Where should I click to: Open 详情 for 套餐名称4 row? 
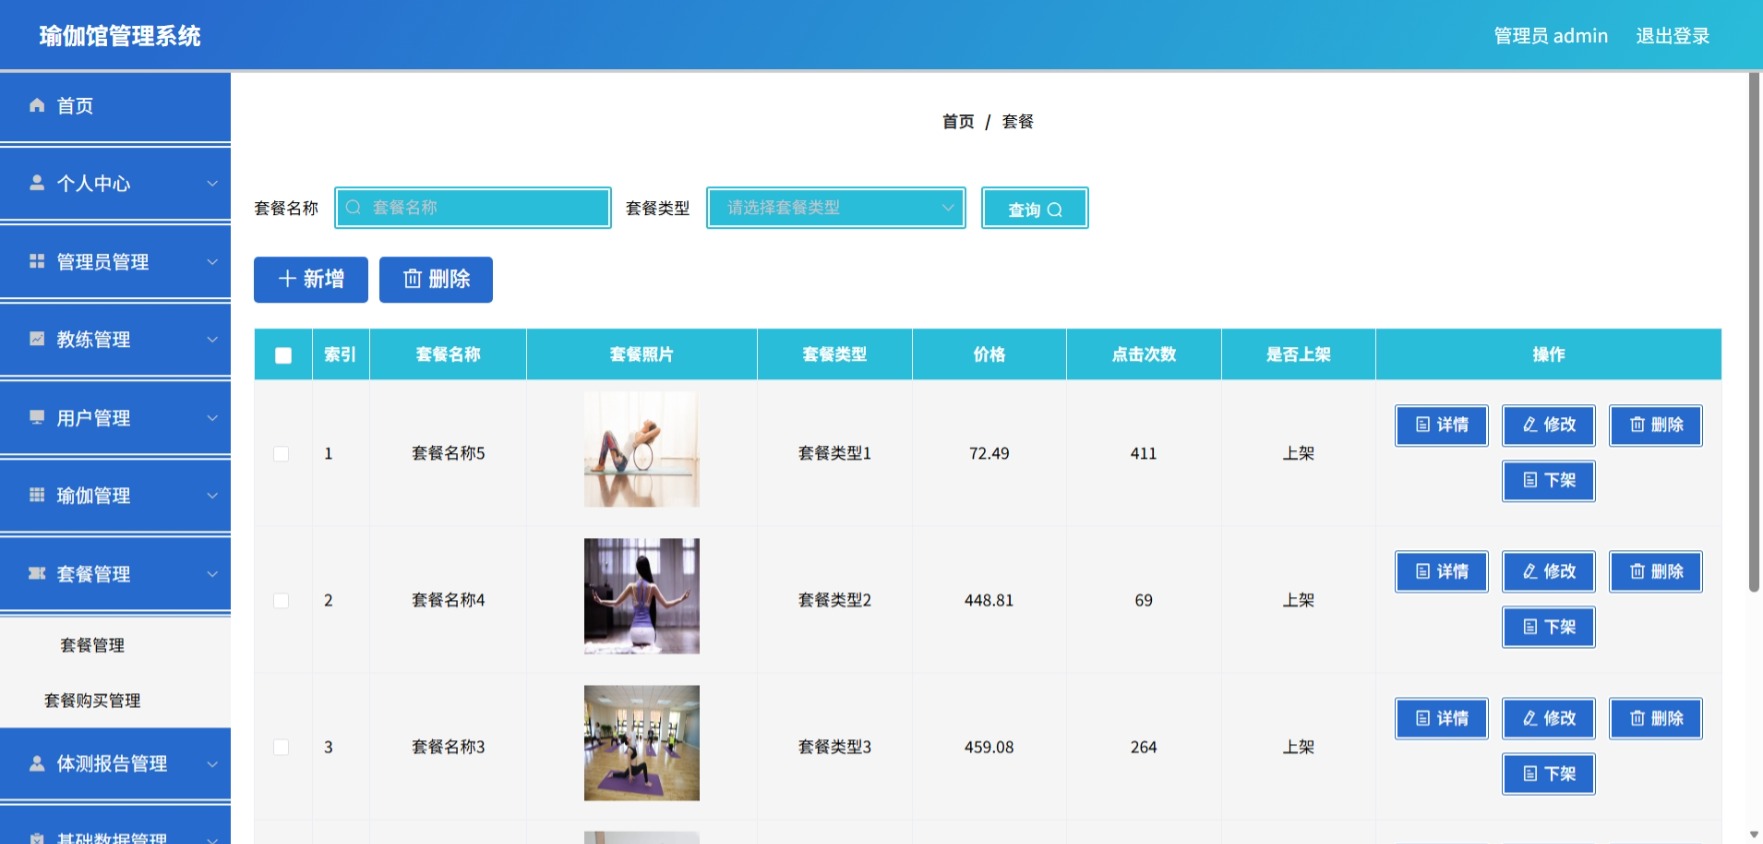(1441, 572)
